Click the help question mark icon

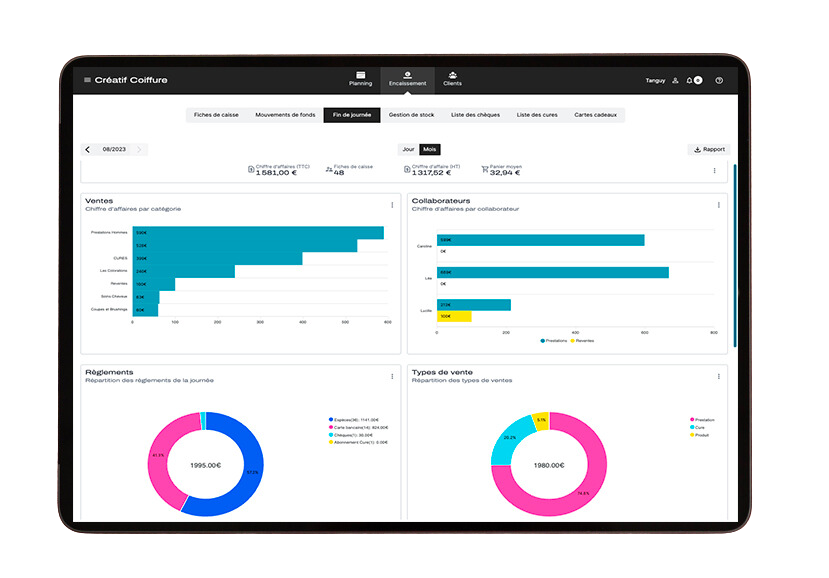point(719,80)
